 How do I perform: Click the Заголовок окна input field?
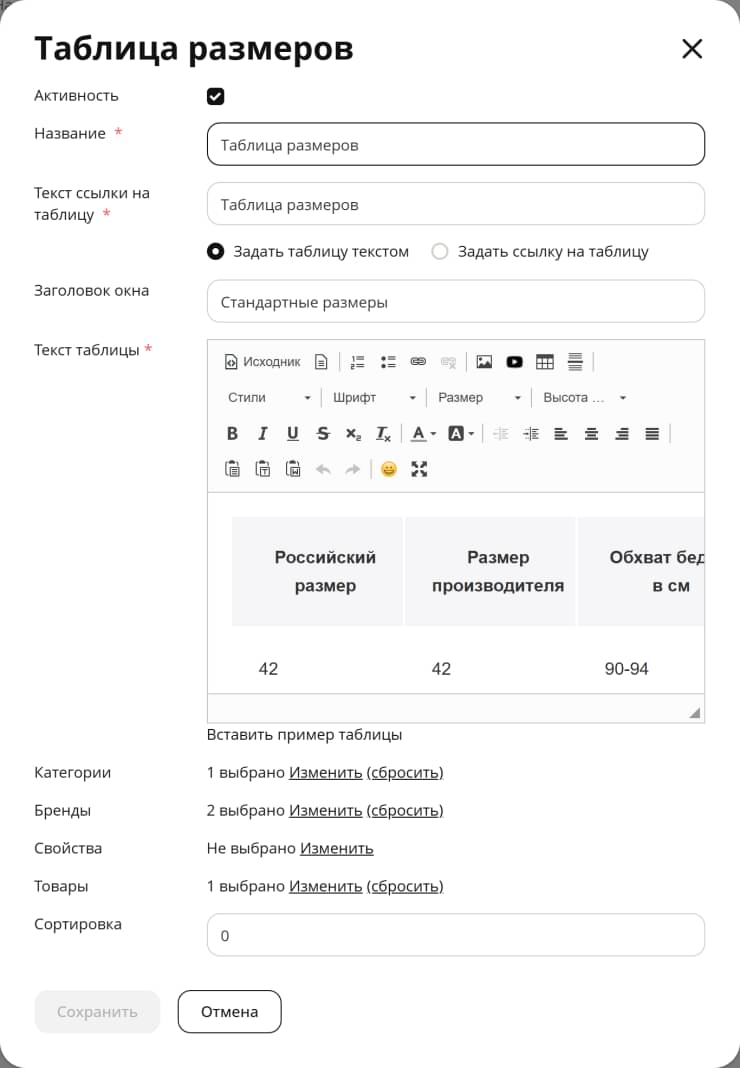coord(456,301)
